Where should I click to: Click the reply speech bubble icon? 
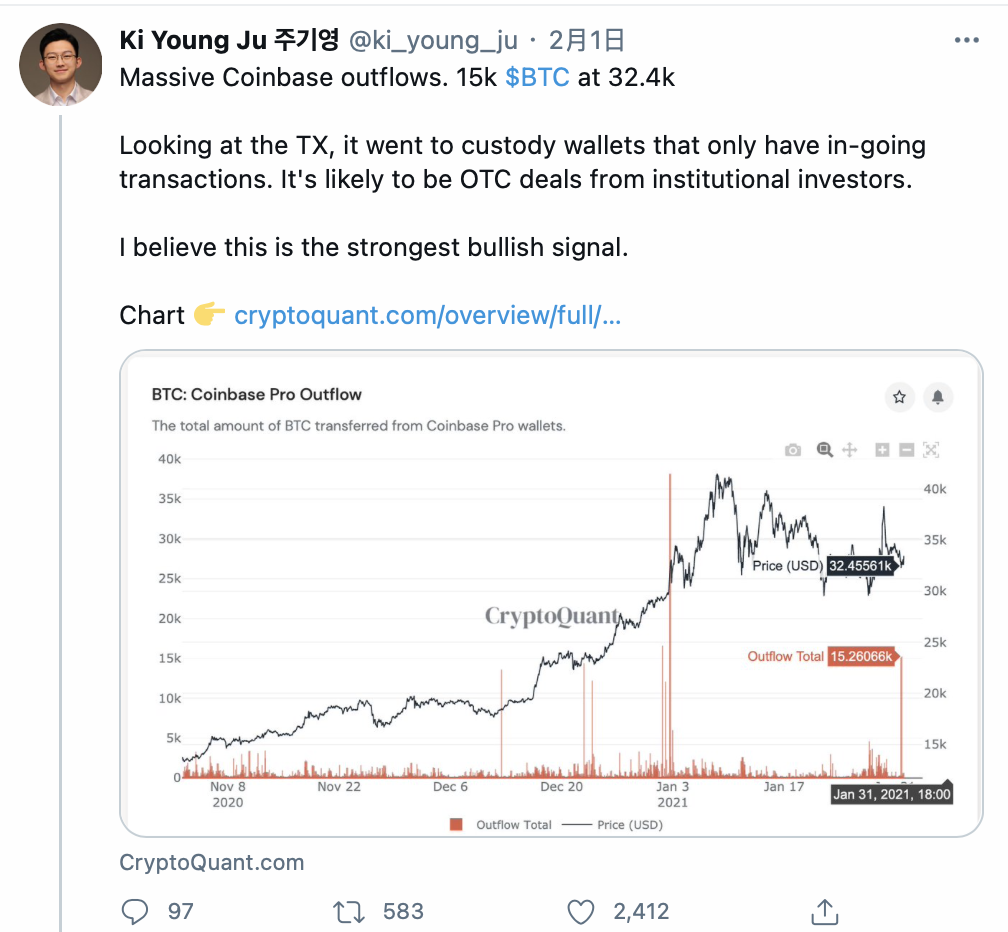click(x=134, y=911)
